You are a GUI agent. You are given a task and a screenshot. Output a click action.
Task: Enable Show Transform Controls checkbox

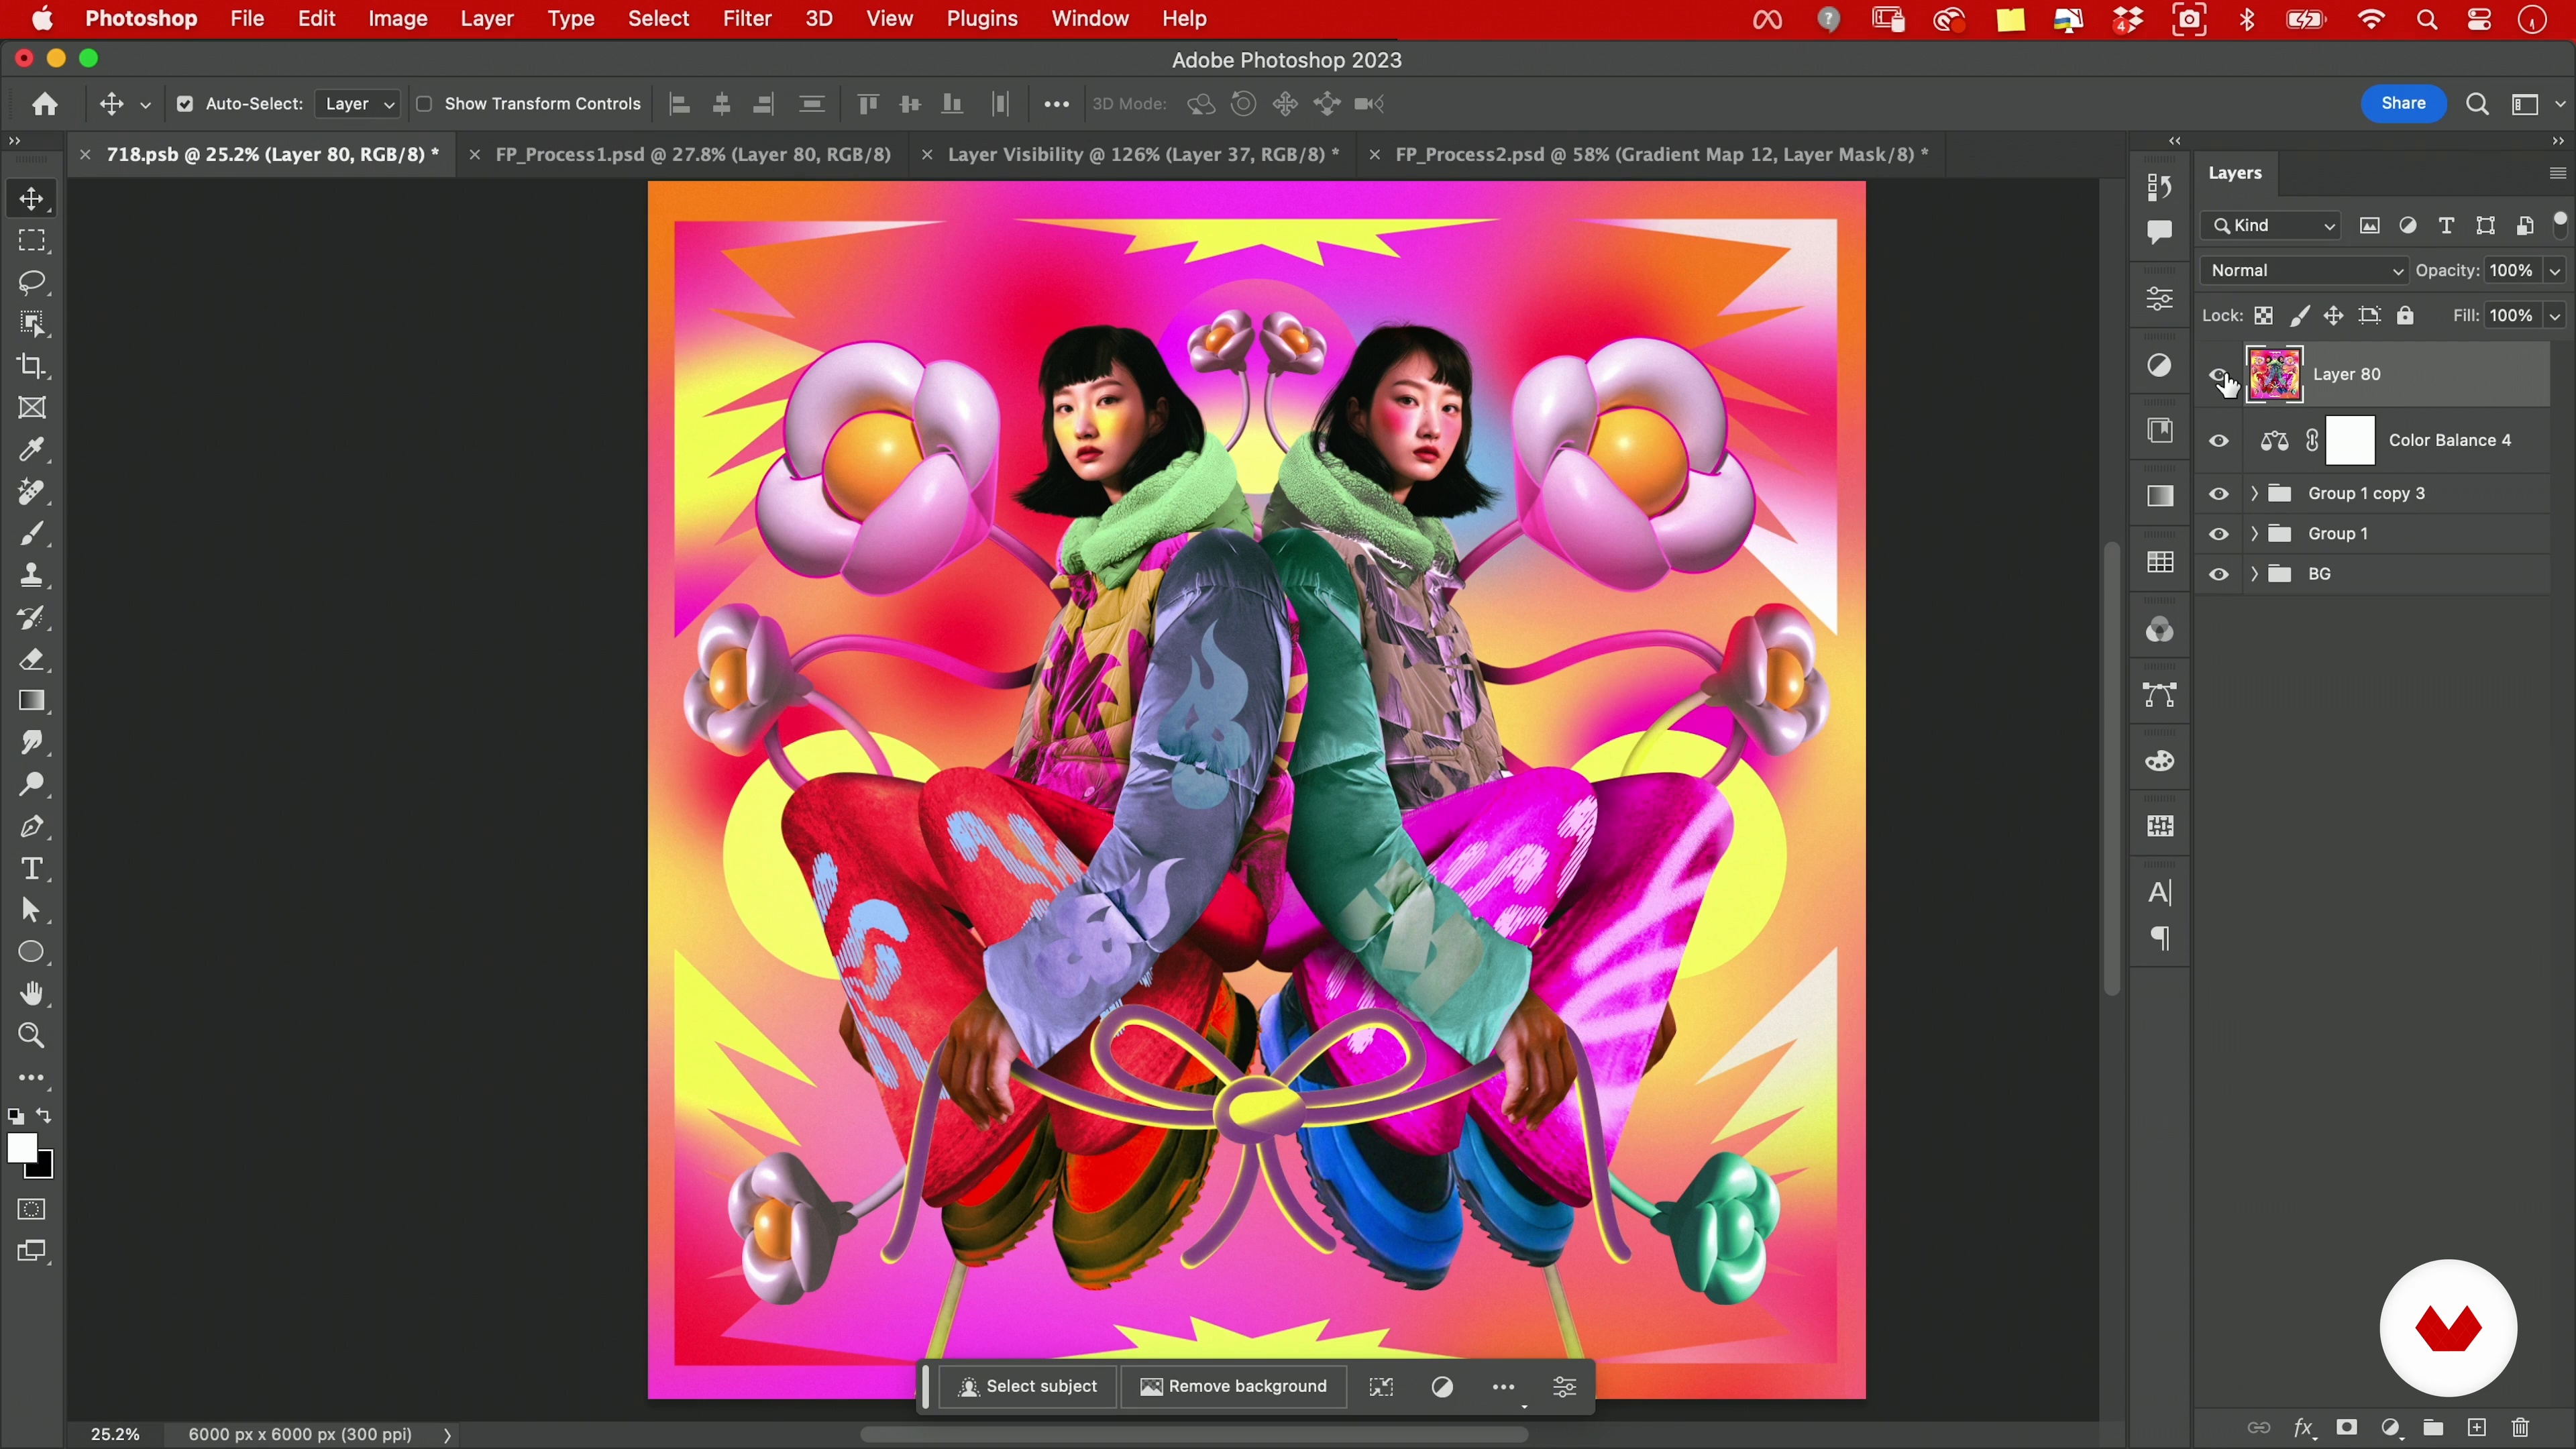click(x=424, y=104)
